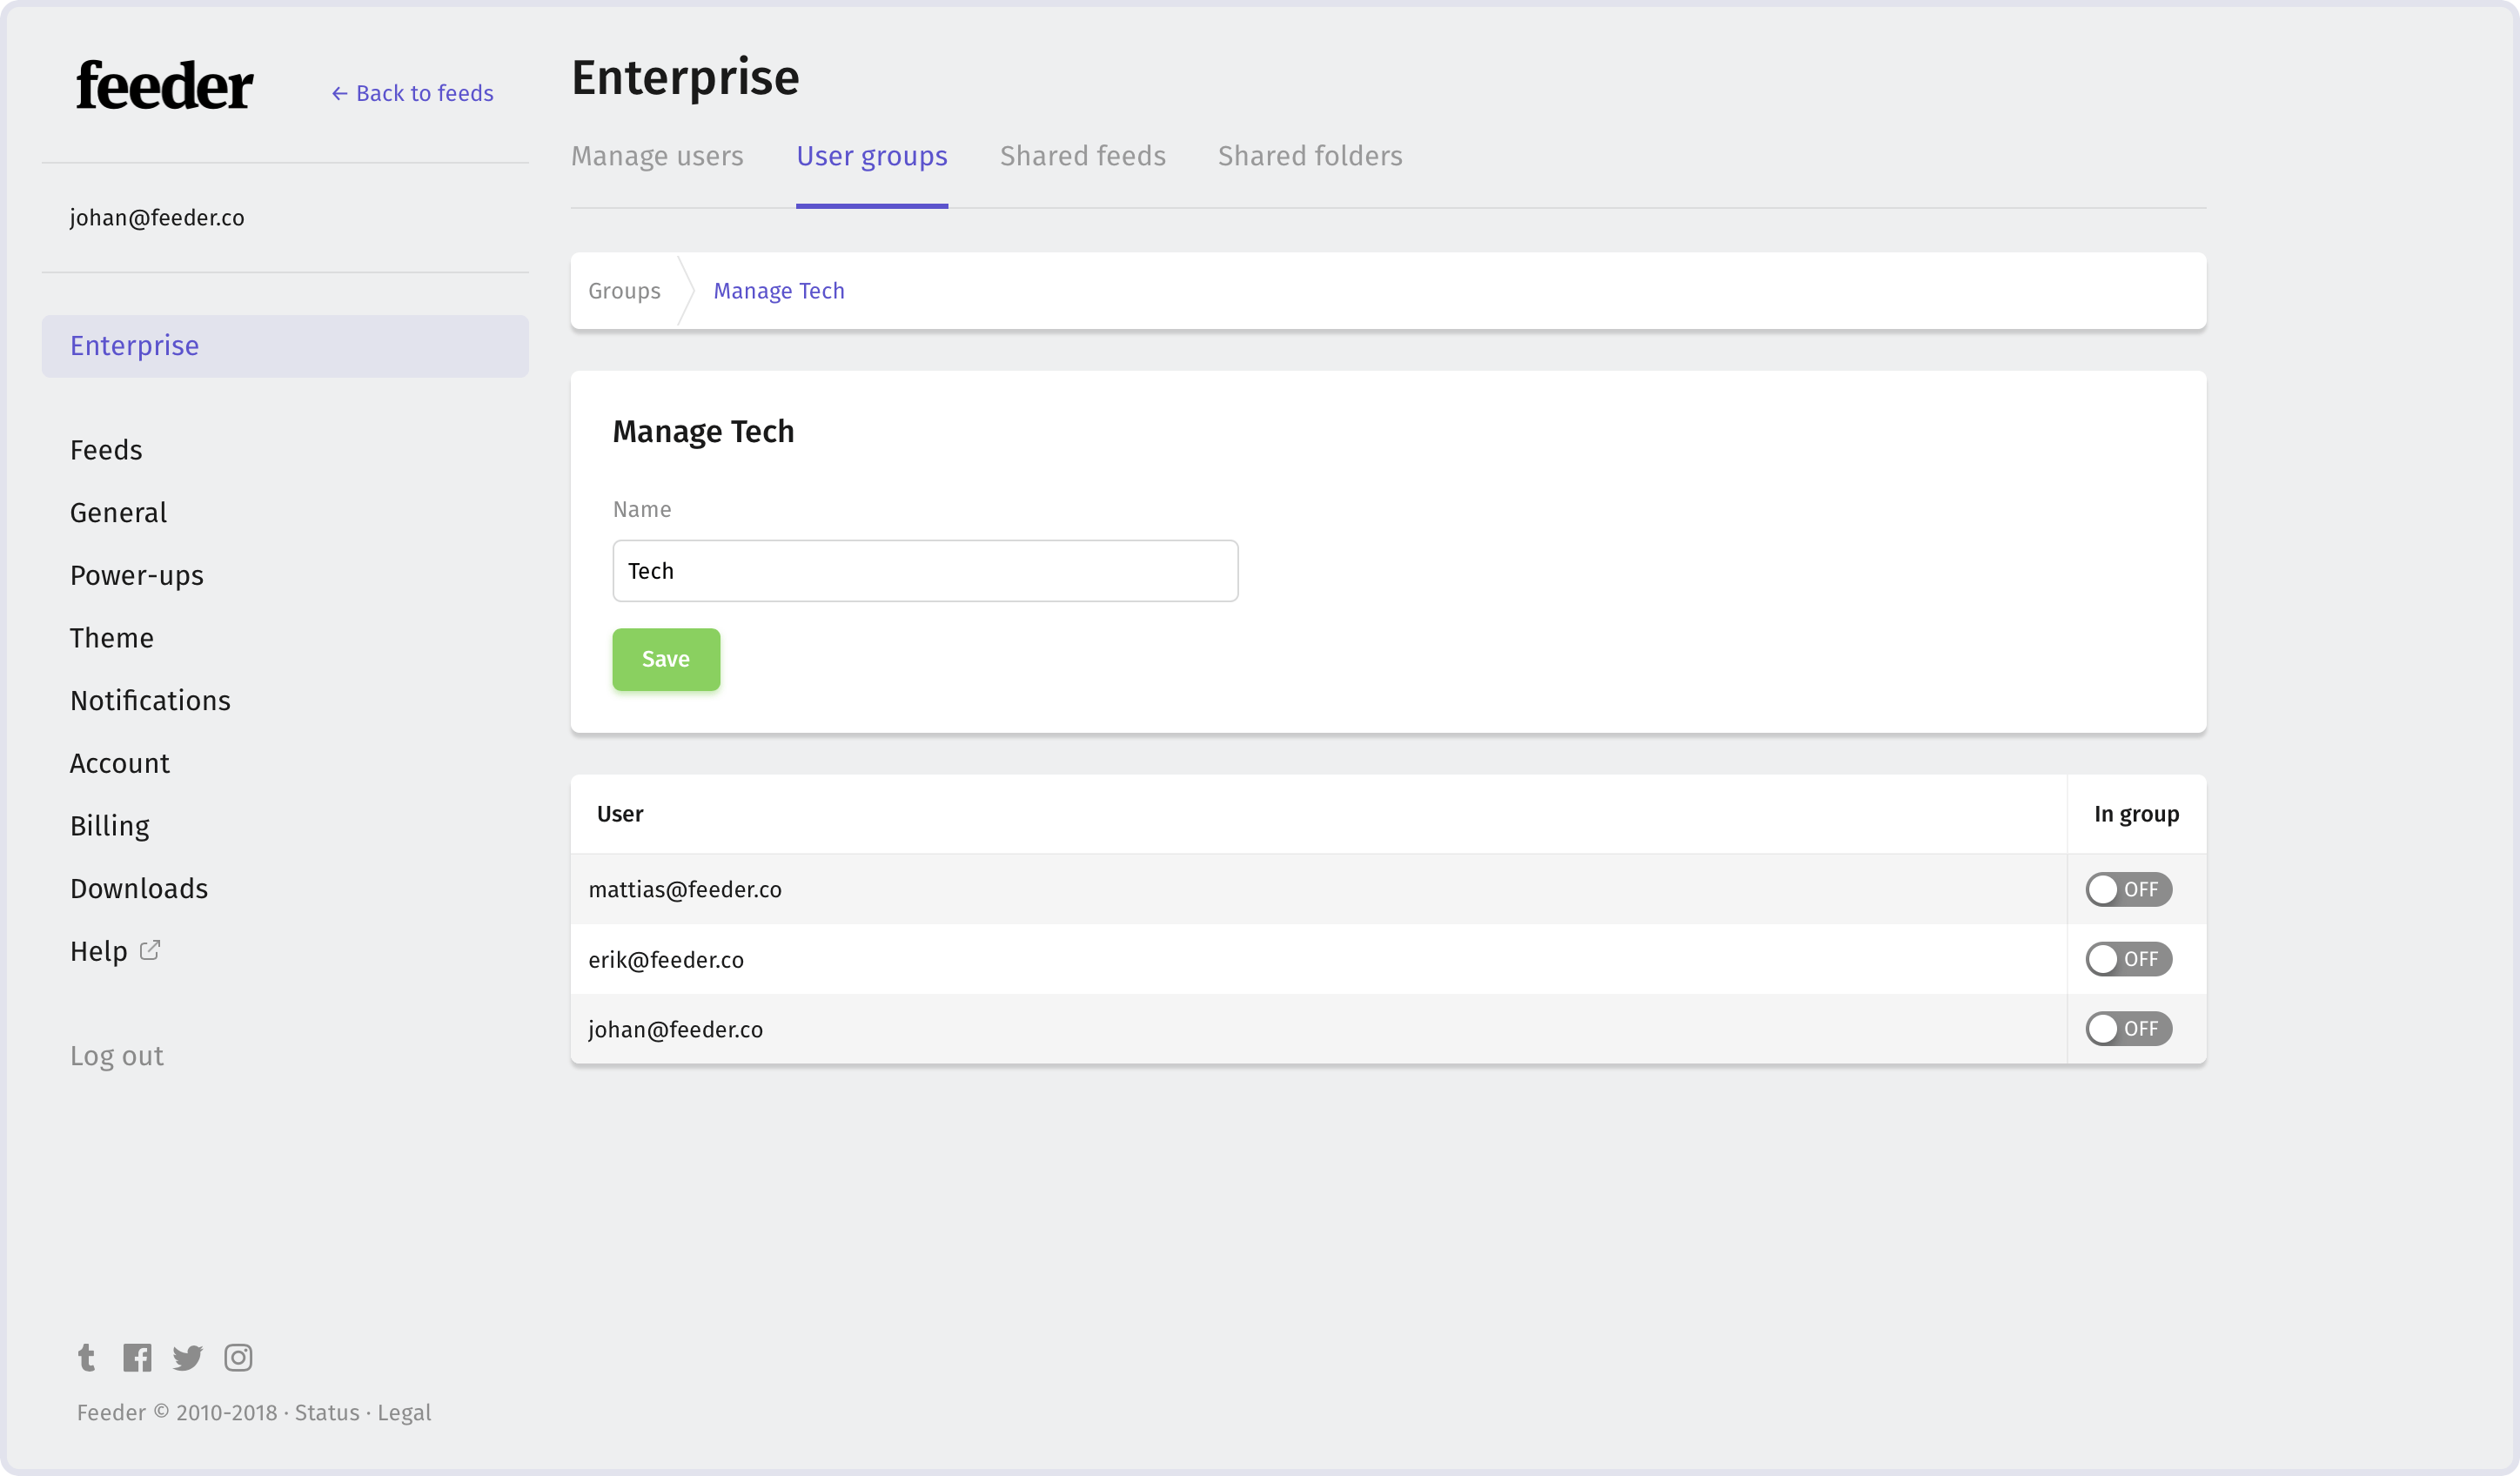Toggle group membership for mattias@feeder.co
The width and height of the screenshot is (2520, 1476).
pyautogui.click(x=2128, y=889)
